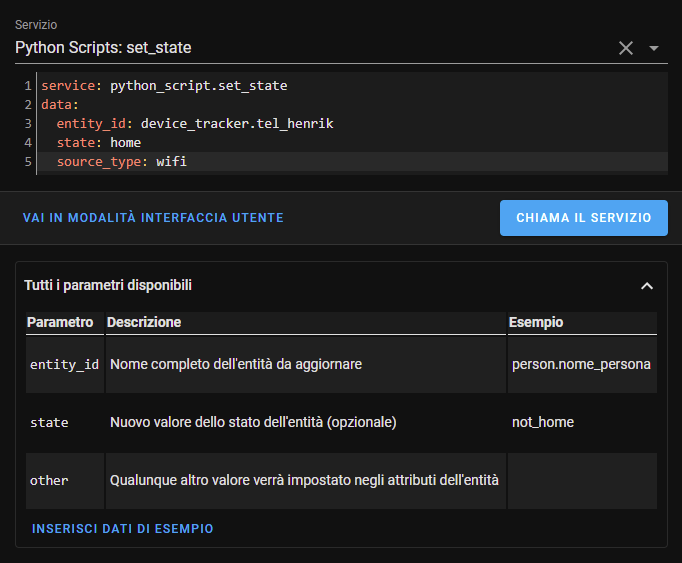Click the Servizio field showing Python Scripts: set_state
682x563 pixels.
(341, 47)
